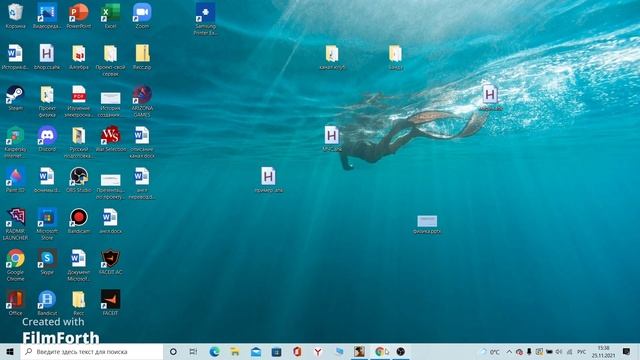Select the История Word document icon
Viewport: 640px width, 360px height.
tap(16, 57)
